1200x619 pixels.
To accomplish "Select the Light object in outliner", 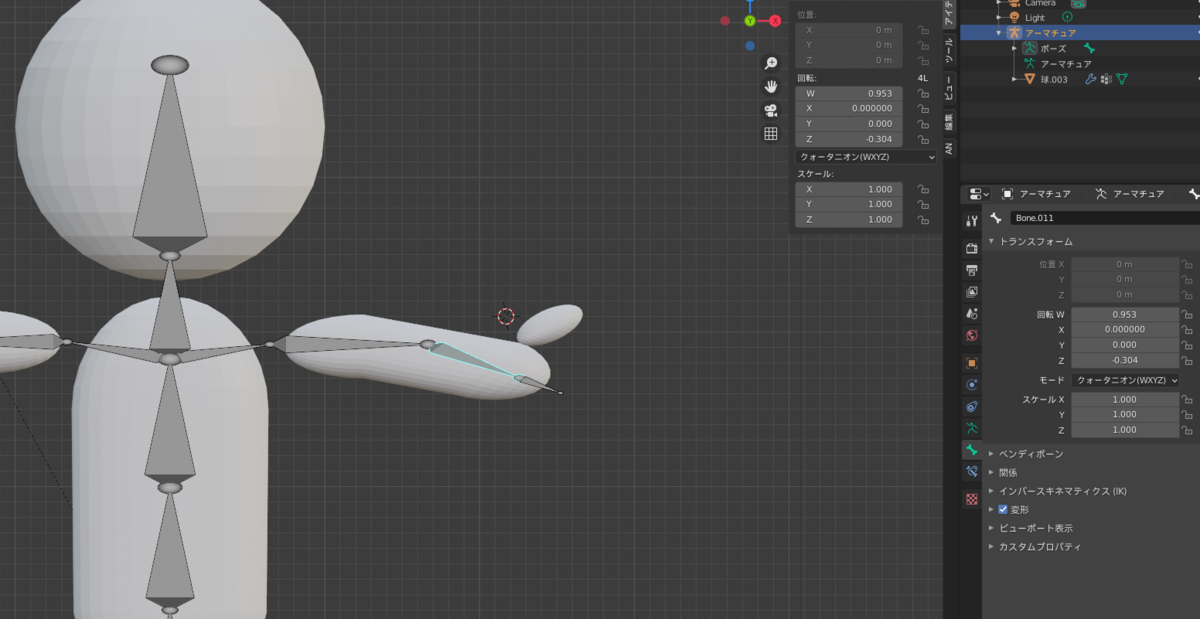I will [x=1035, y=17].
